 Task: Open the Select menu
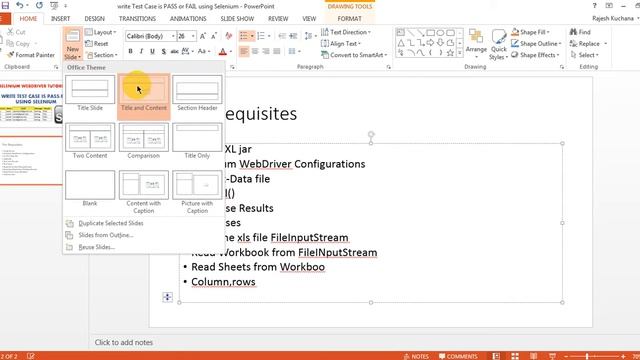click(x=584, y=55)
